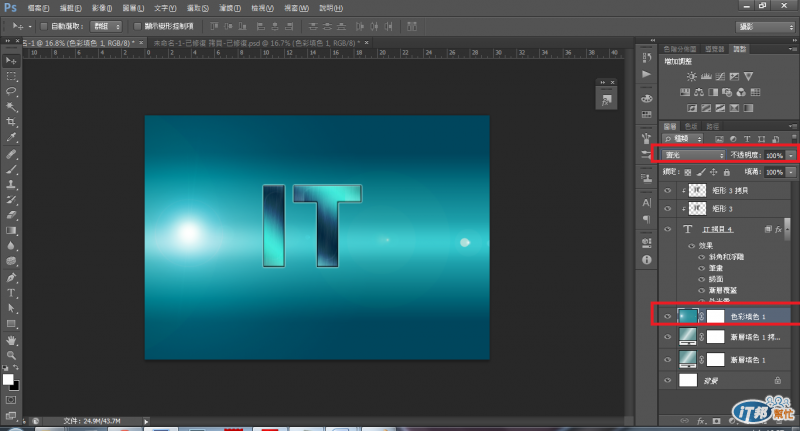This screenshot has width=800, height=431.
Task: Select the Horizontal Type tool
Action: click(11, 293)
